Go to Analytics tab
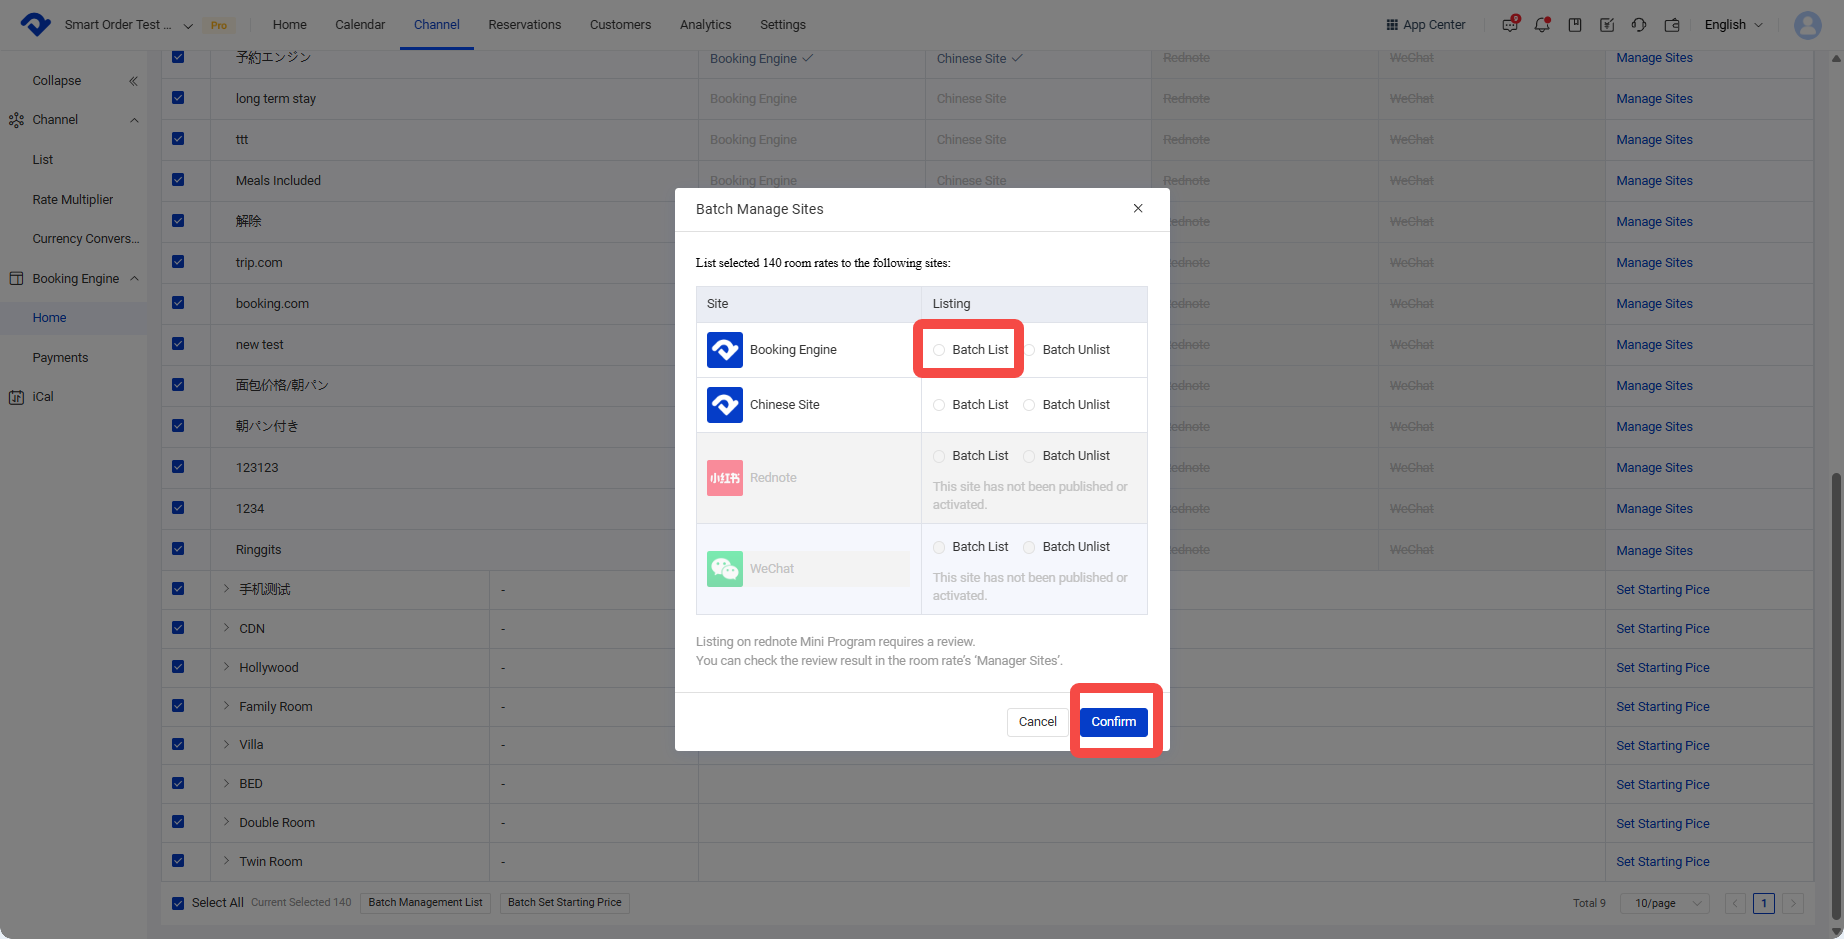 706,25
